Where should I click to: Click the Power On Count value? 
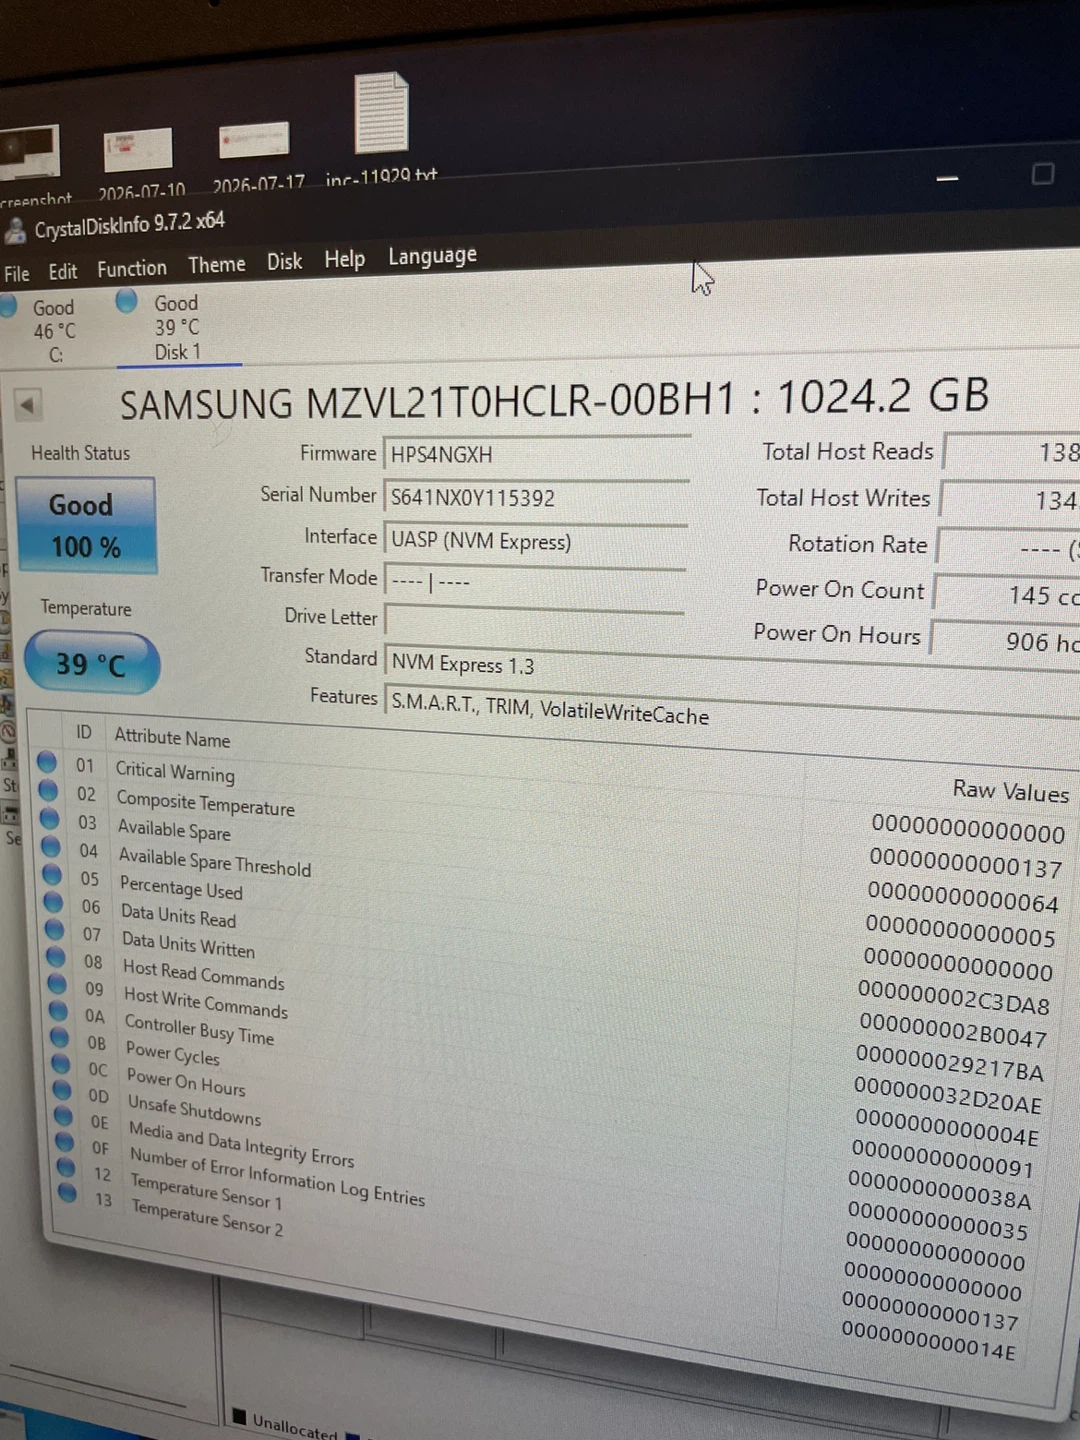point(1006,594)
